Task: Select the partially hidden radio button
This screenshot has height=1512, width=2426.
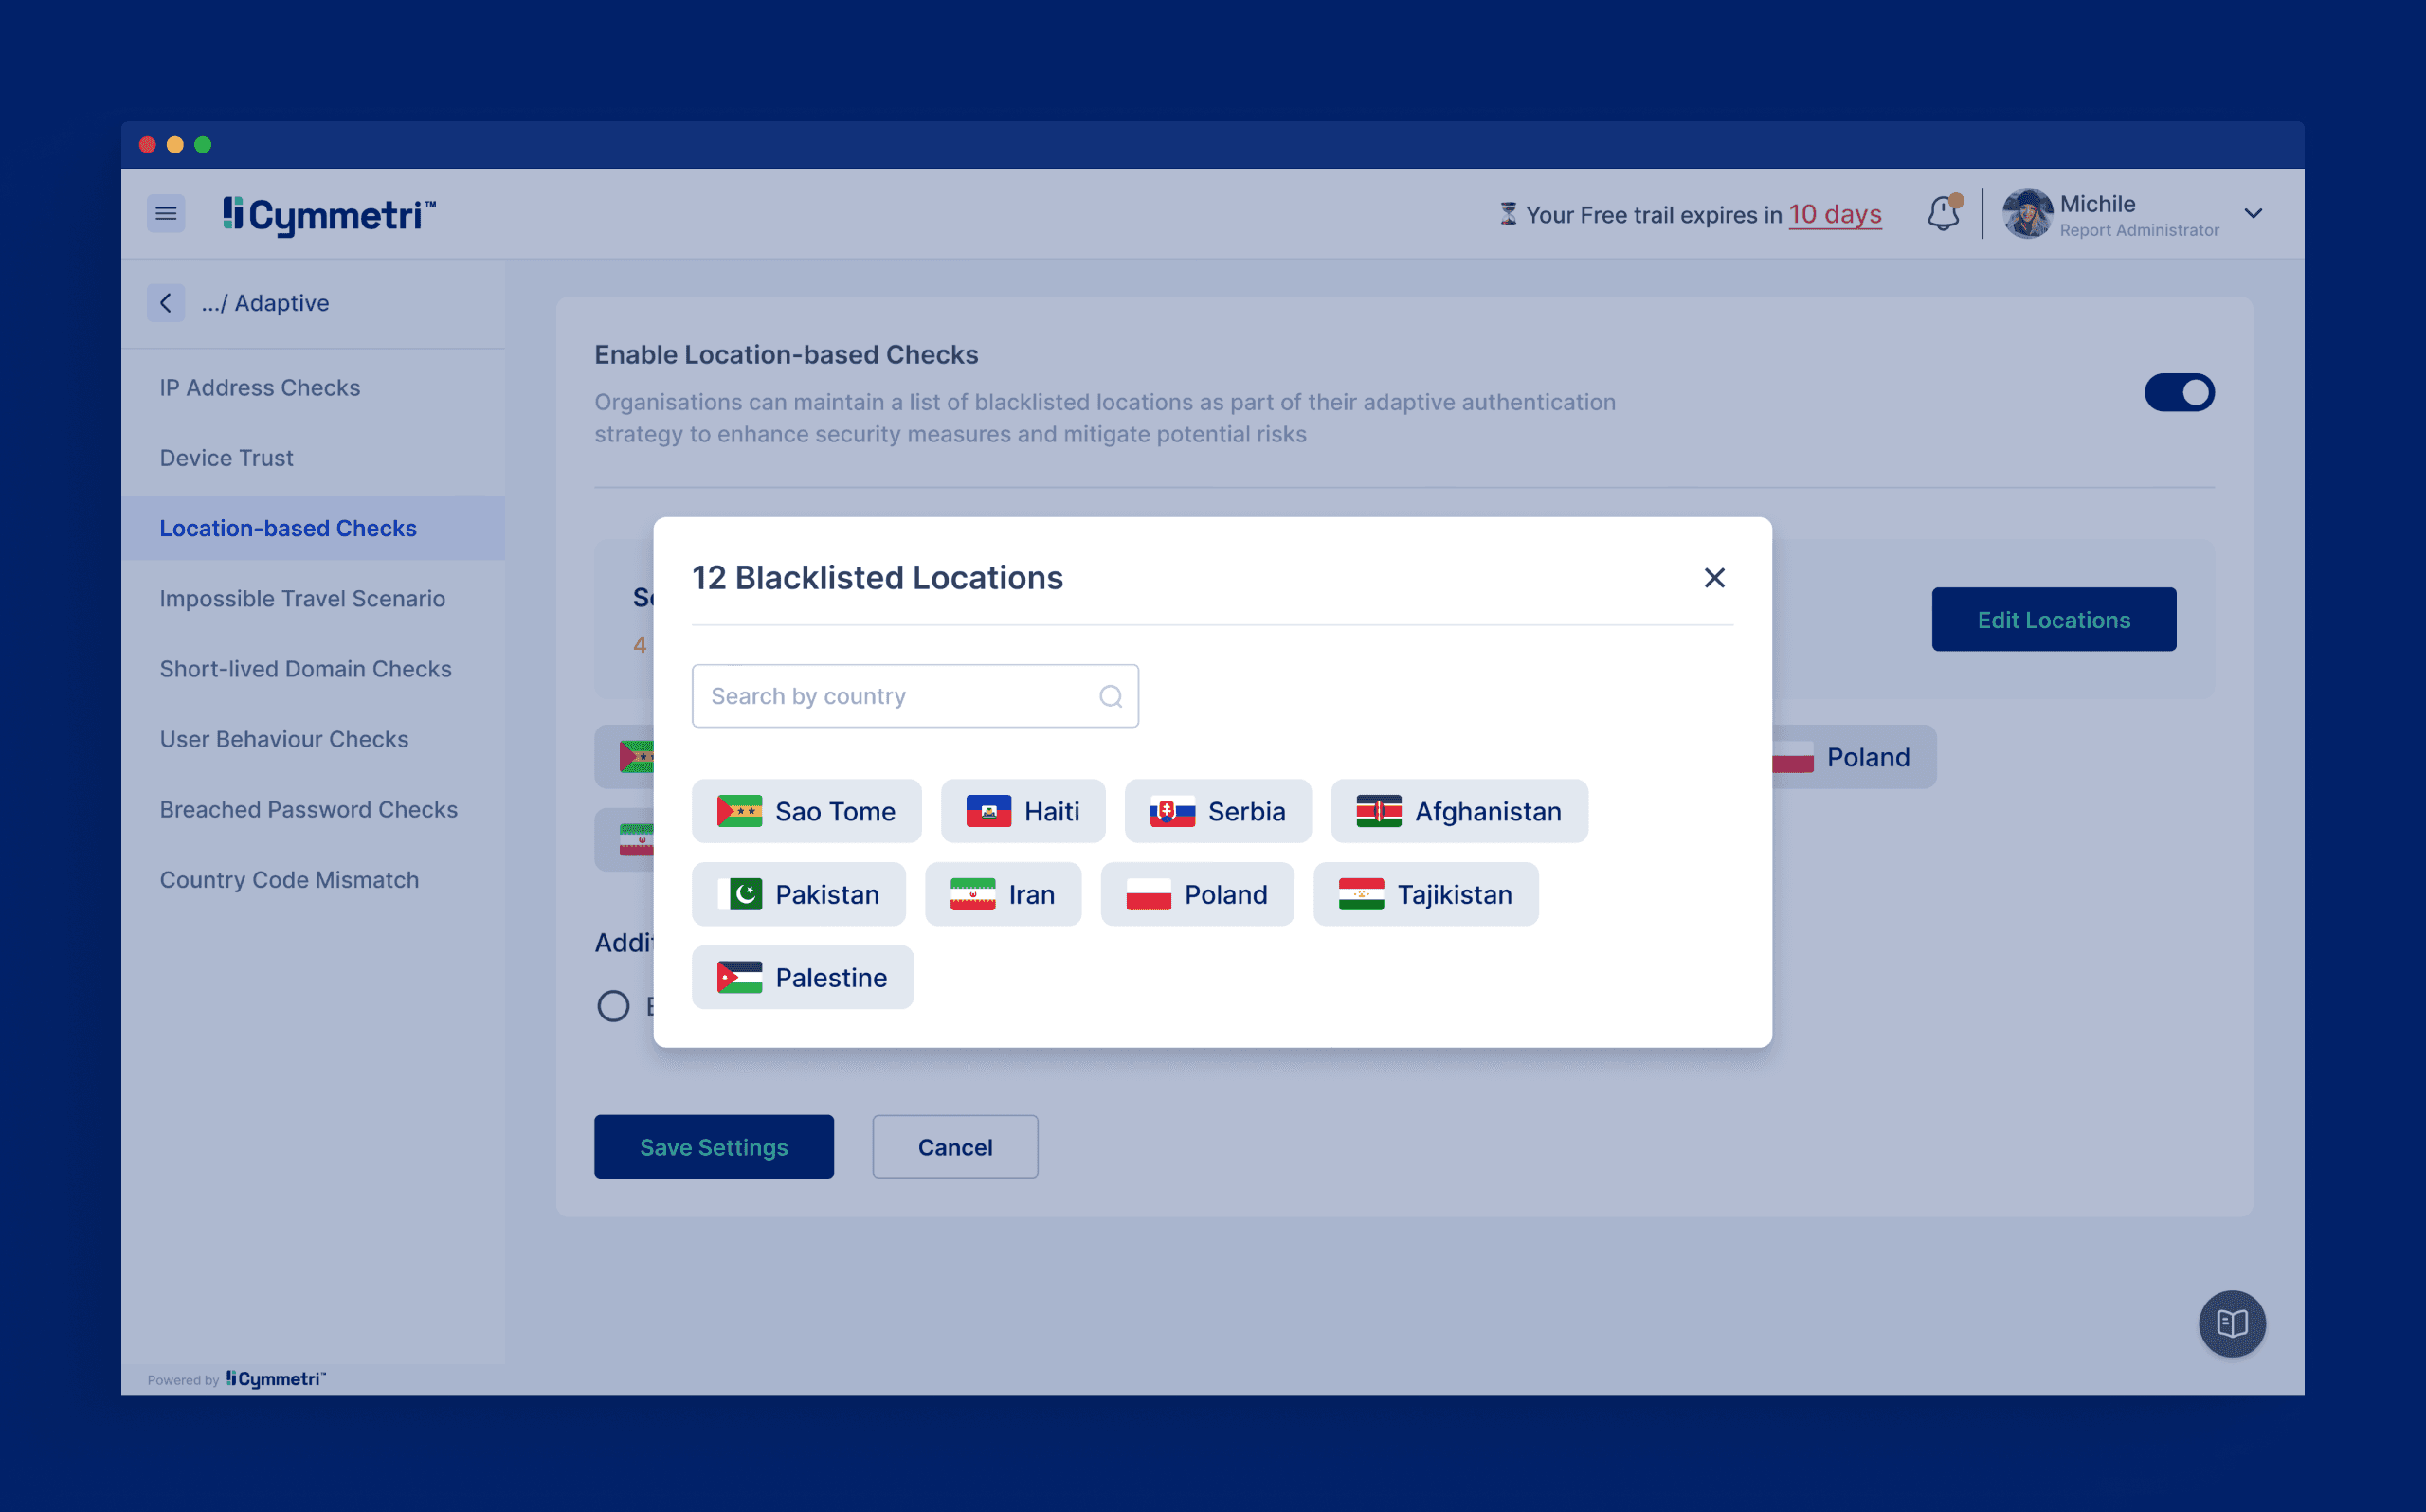Action: 613,1005
